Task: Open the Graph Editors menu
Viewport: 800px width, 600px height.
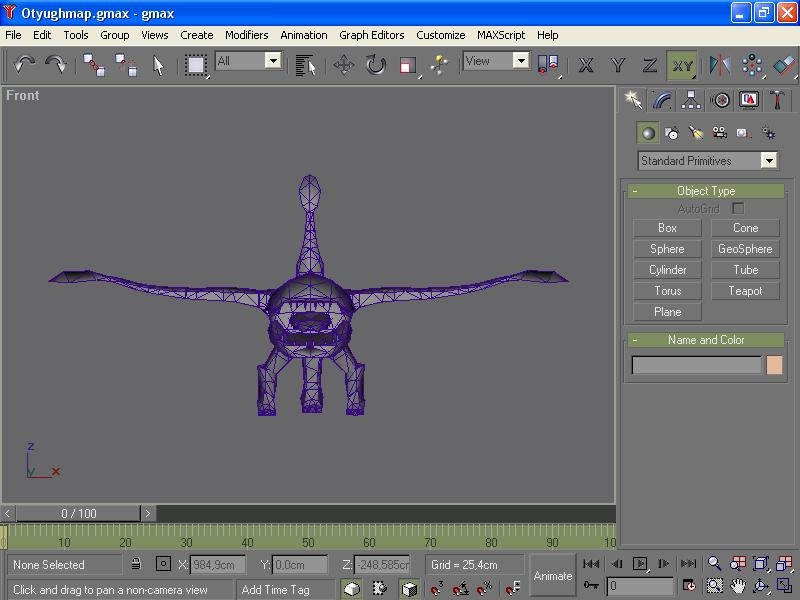Action: click(x=371, y=35)
